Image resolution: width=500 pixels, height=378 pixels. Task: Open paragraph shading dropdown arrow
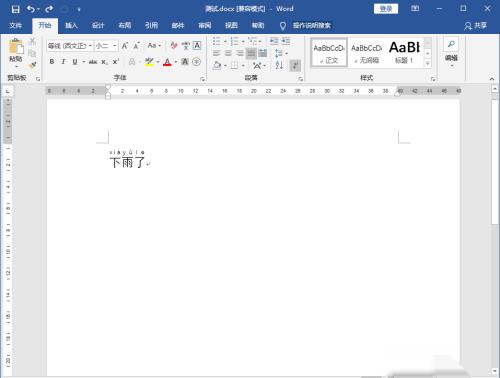pos(226,65)
